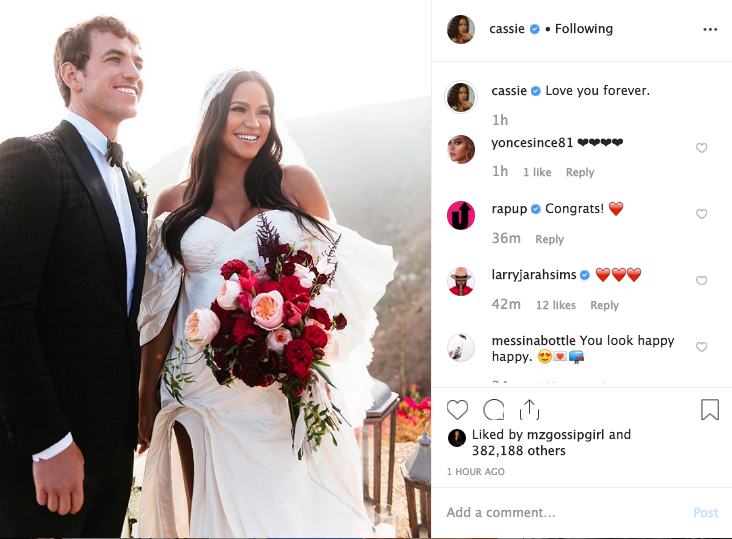View larryjarahsims' profile picture
732x539 pixels.
(x=461, y=281)
